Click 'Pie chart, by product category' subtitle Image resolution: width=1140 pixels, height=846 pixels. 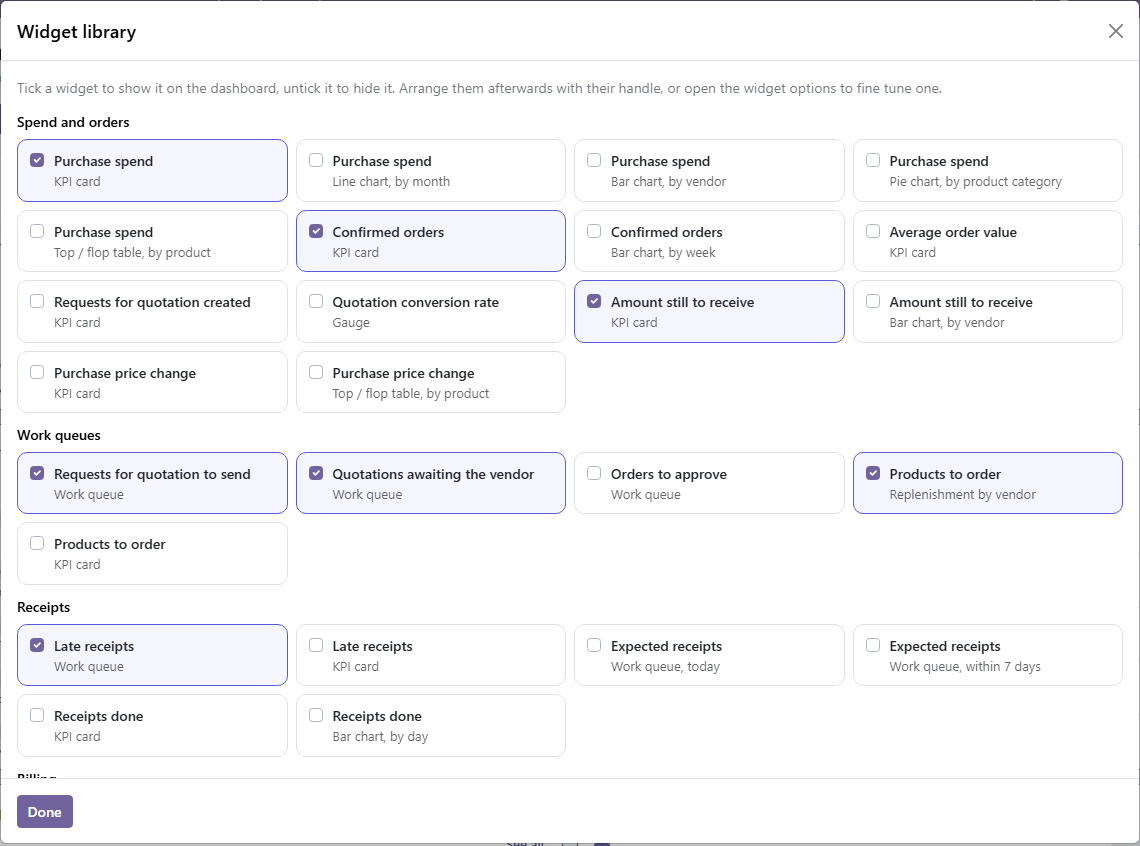pos(975,182)
